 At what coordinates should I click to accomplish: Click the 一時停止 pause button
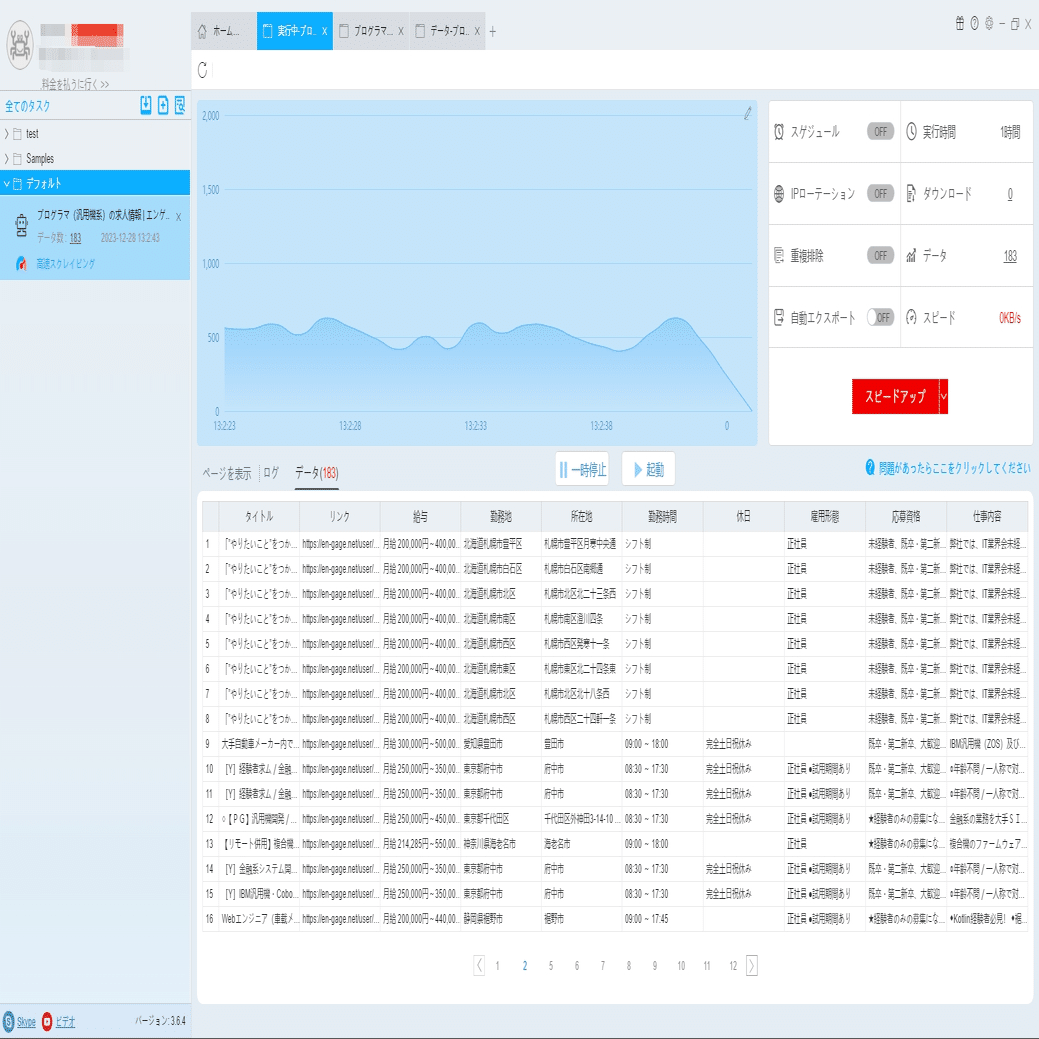point(582,469)
